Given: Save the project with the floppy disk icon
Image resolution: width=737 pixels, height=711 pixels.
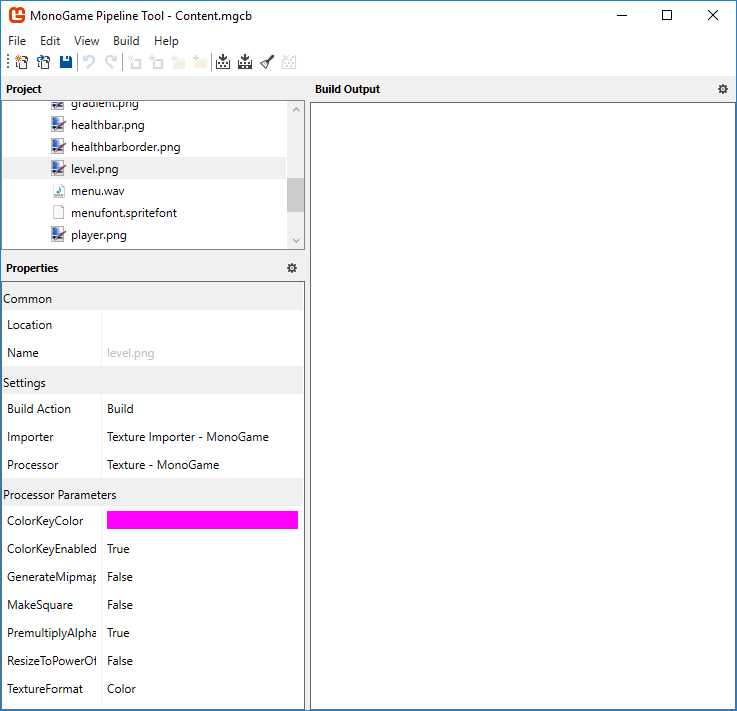Looking at the screenshot, I should pyautogui.click(x=66, y=62).
